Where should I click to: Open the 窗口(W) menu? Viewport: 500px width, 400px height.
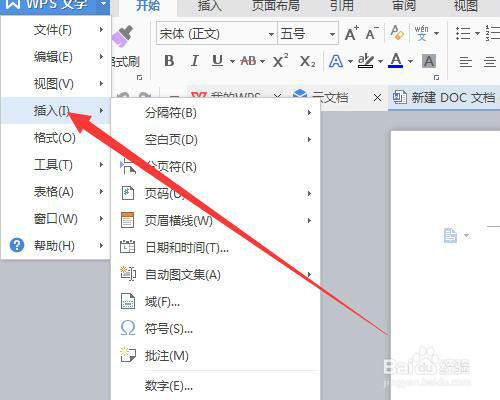pyautogui.click(x=56, y=219)
